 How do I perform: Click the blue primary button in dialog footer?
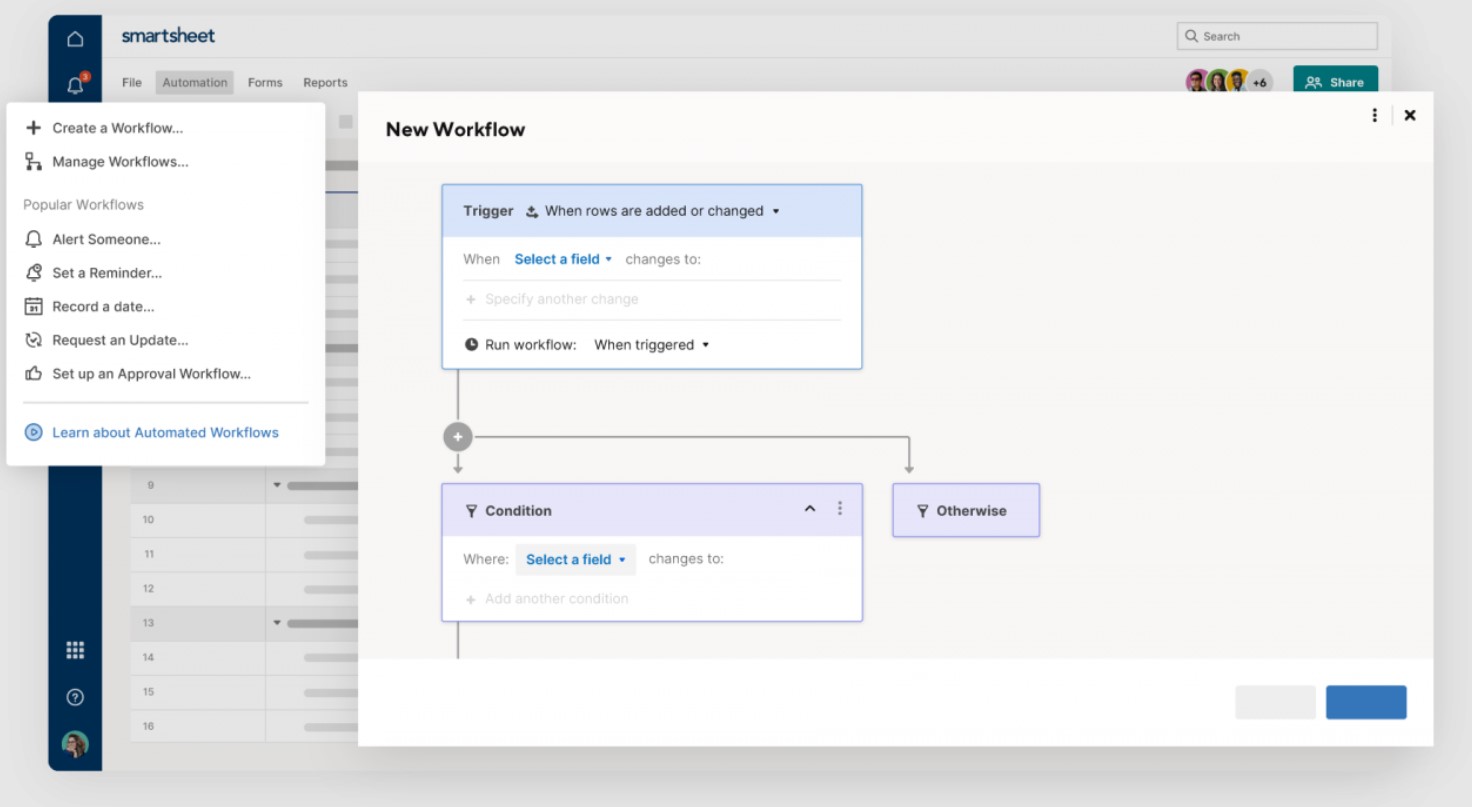[1366, 702]
